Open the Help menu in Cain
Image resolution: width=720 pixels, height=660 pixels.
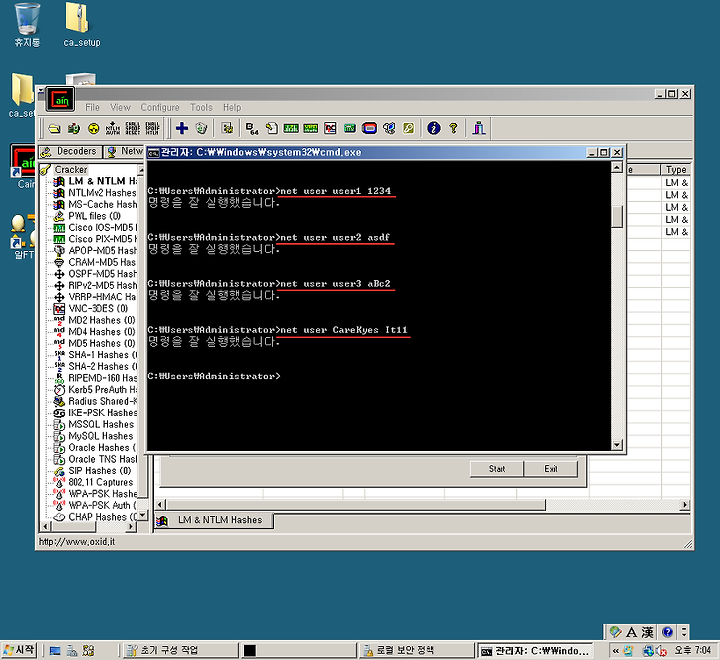pyautogui.click(x=232, y=107)
